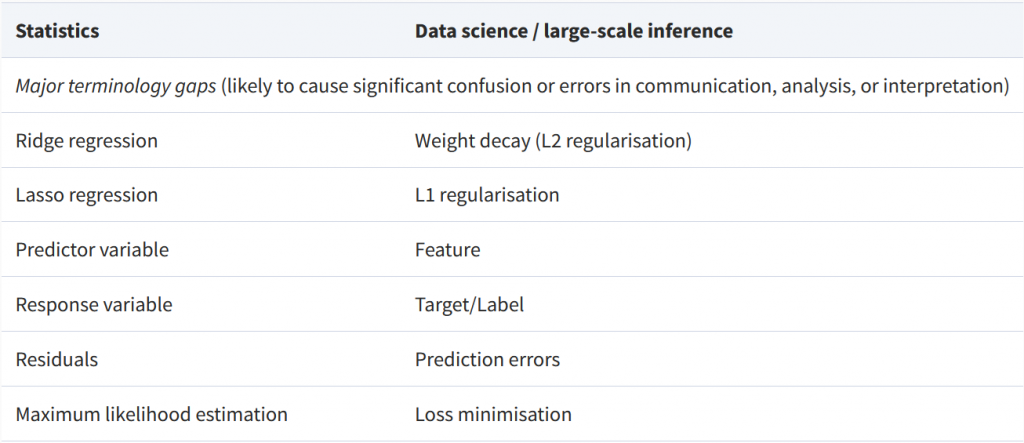Click the word Label in Target/Label

point(500,305)
